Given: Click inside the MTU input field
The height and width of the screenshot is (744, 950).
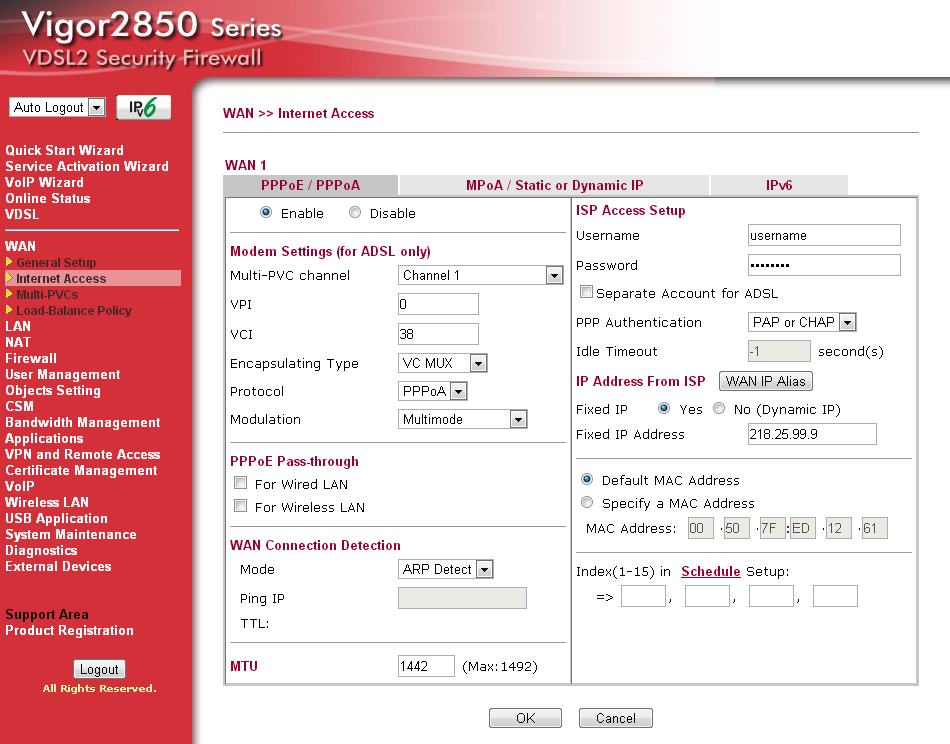Looking at the screenshot, I should pyautogui.click(x=426, y=664).
